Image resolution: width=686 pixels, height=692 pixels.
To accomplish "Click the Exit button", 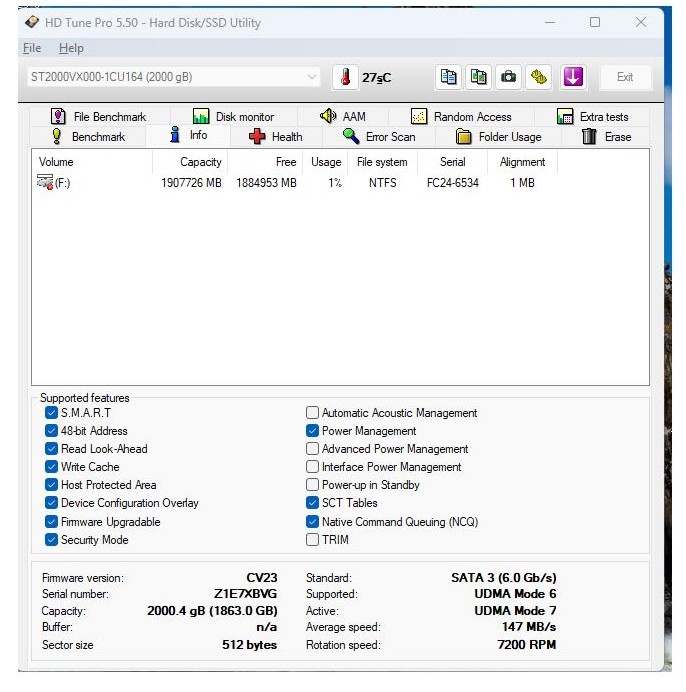I will (625, 77).
